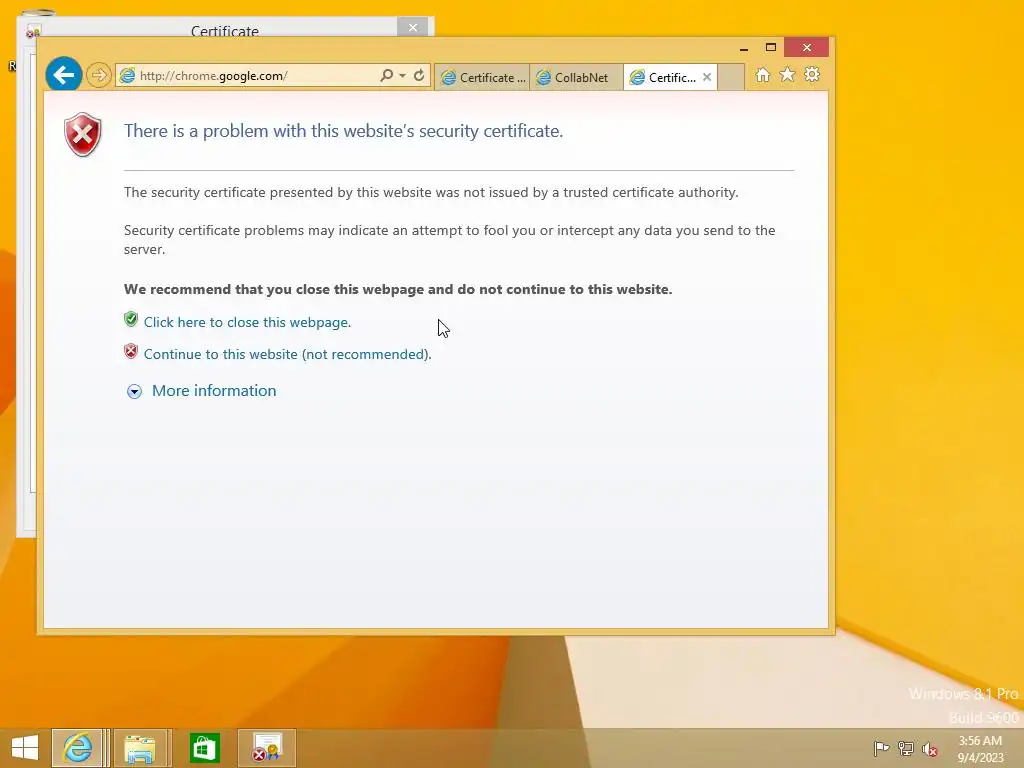Maximize the Internet Explorer window
The width and height of the screenshot is (1024, 768).
pos(771,48)
